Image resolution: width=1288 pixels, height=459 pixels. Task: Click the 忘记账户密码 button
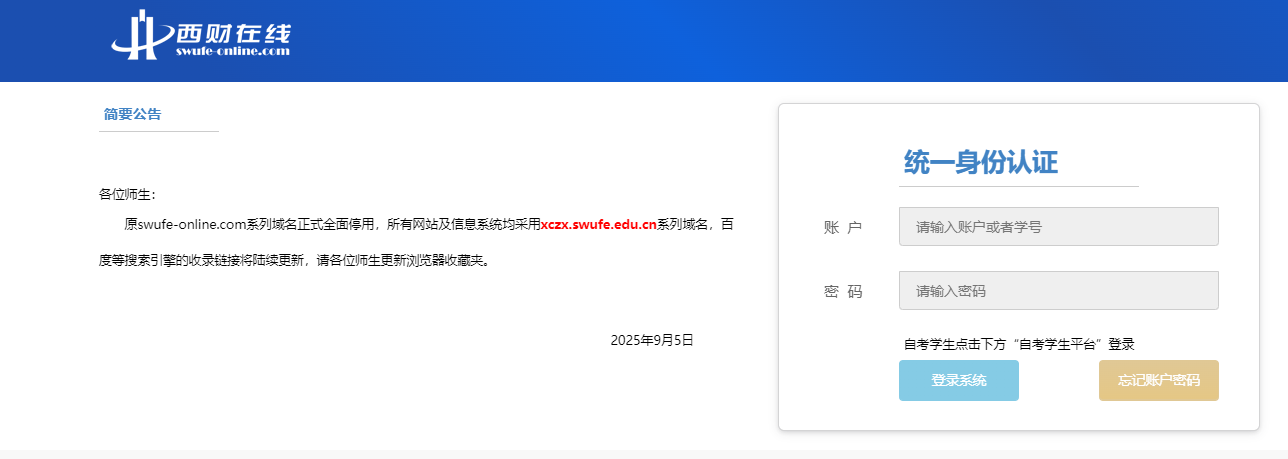coord(1158,380)
